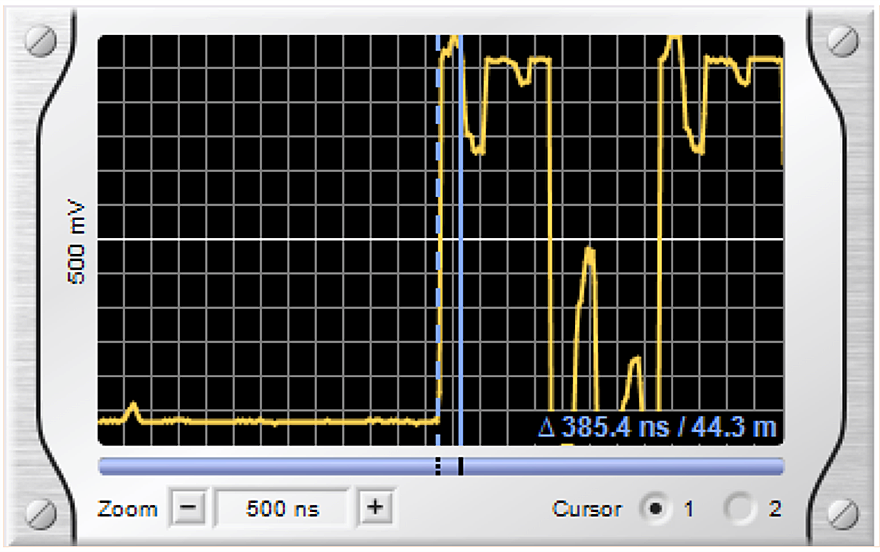Click the solid cursor marker on the slider bar
Screen dimensions: 880x552
point(460,466)
